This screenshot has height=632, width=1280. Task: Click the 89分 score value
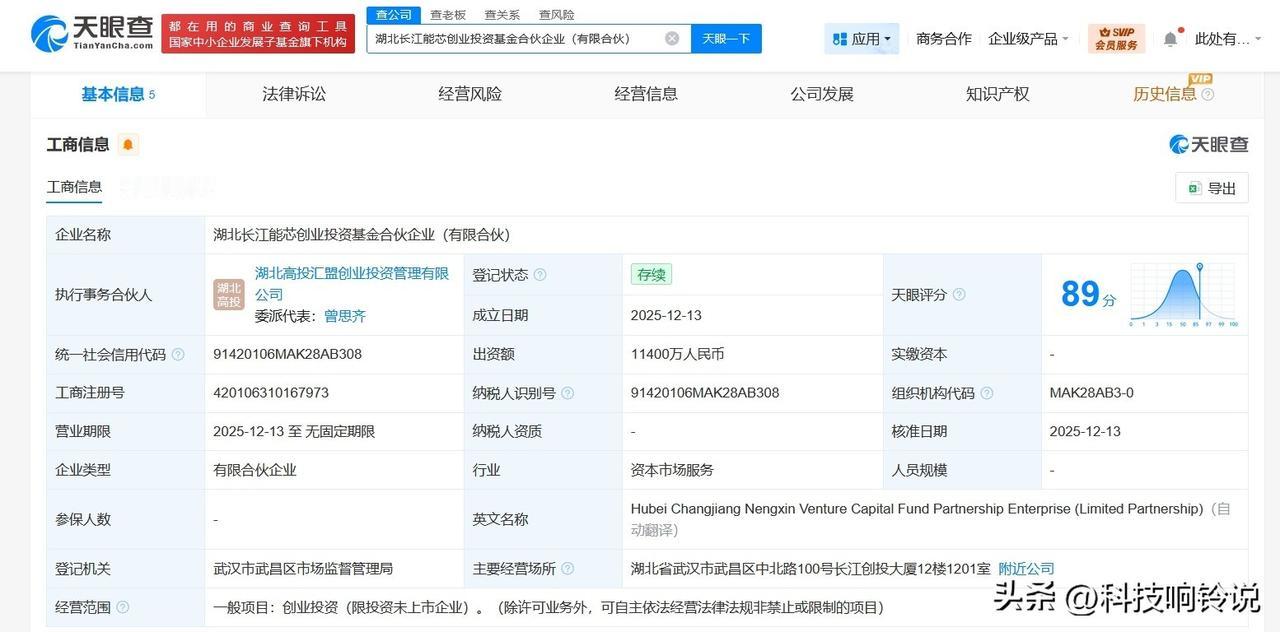point(1088,294)
